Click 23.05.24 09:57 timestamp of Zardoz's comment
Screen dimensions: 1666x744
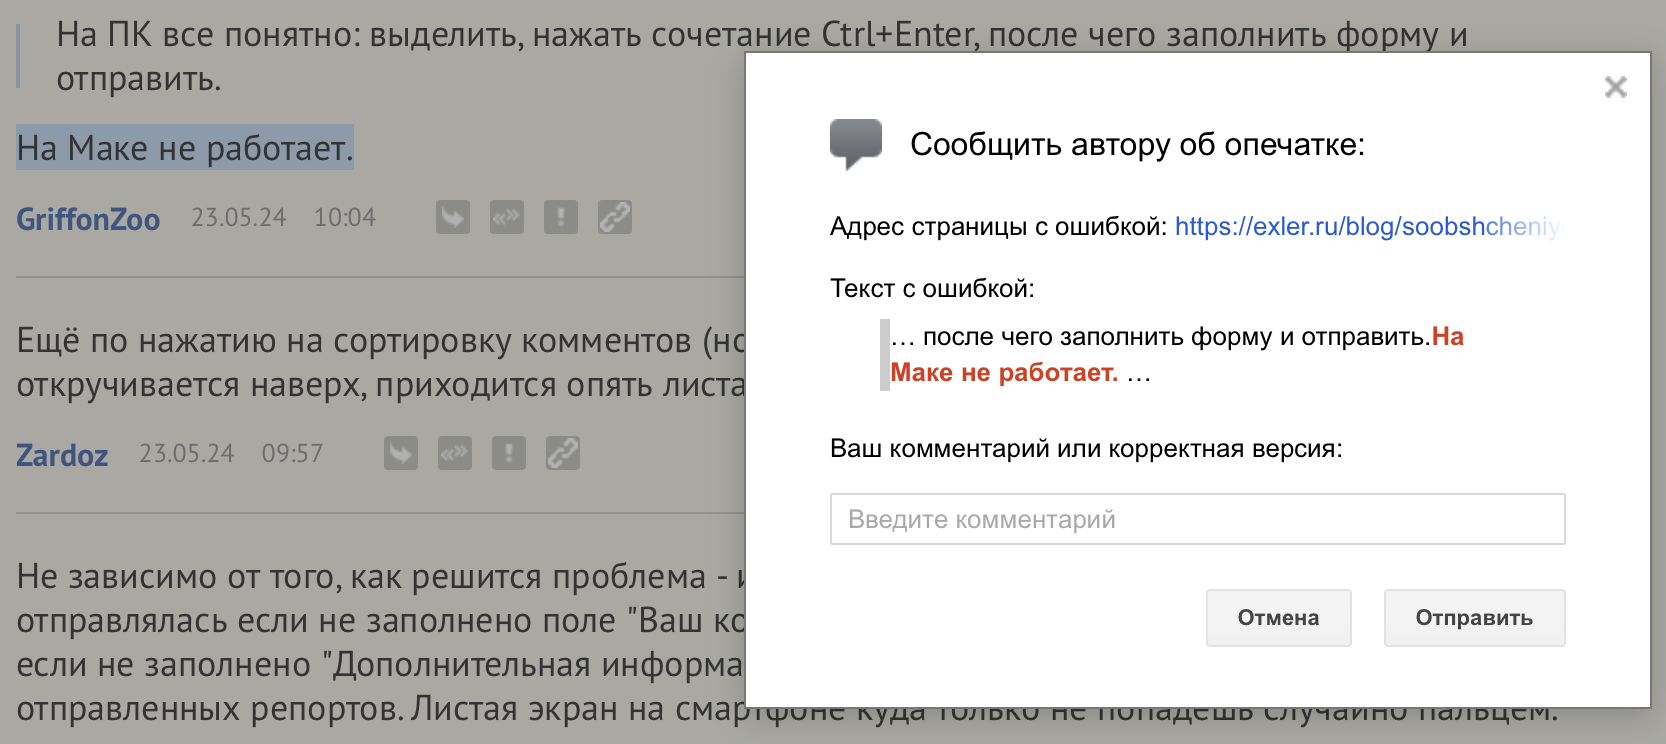[x=230, y=454]
